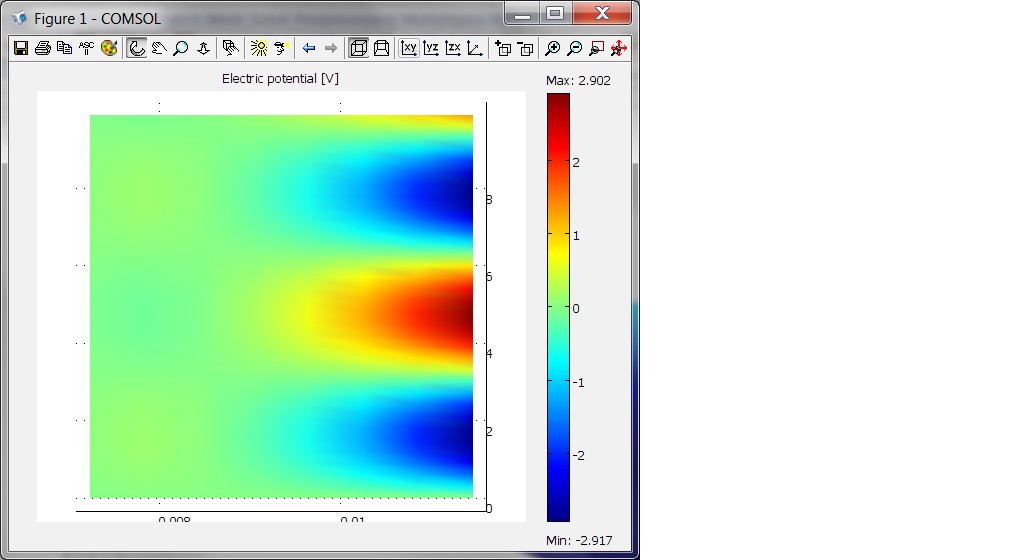
Task: Click the Save figure disk icon
Action: tap(21, 48)
